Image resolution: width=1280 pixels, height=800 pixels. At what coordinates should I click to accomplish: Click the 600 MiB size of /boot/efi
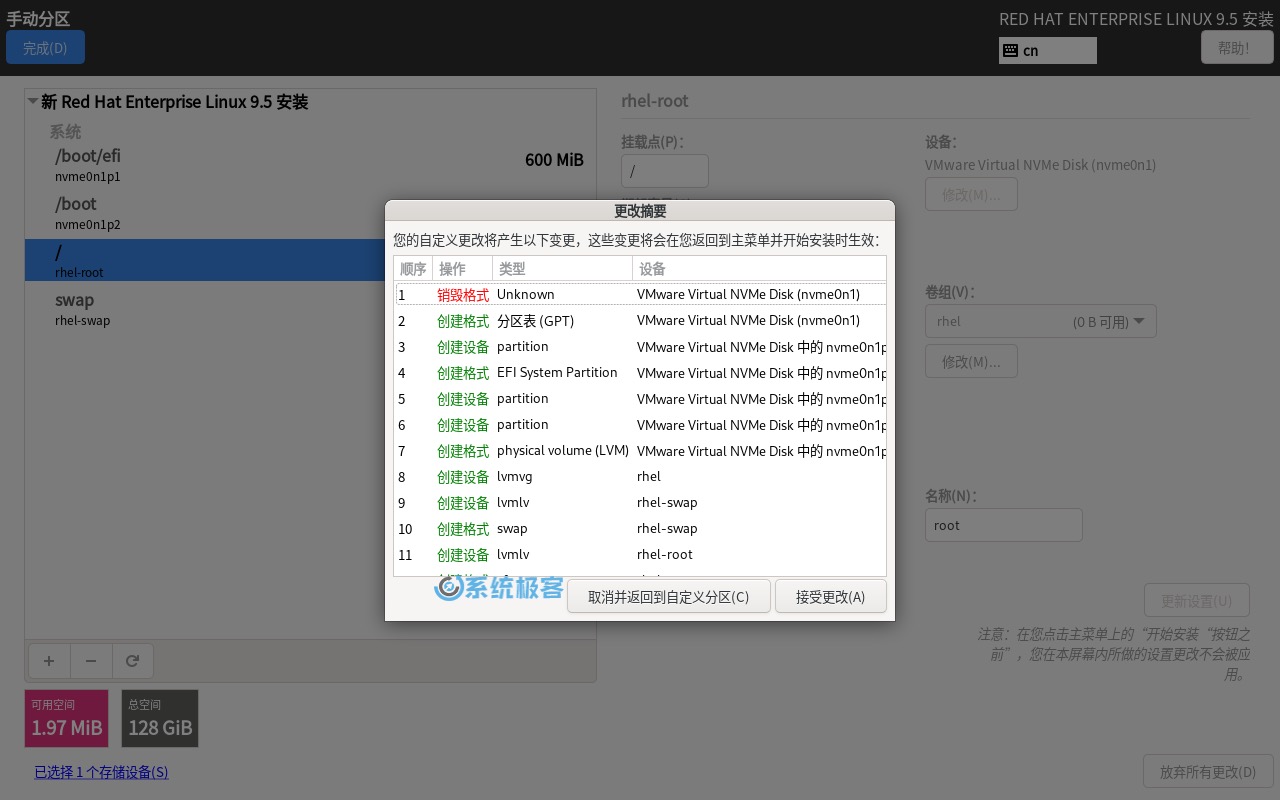click(x=554, y=160)
